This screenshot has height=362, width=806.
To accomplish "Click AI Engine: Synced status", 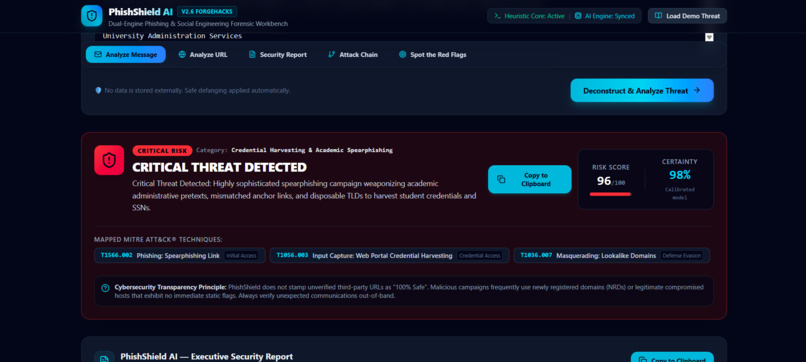I will [604, 16].
